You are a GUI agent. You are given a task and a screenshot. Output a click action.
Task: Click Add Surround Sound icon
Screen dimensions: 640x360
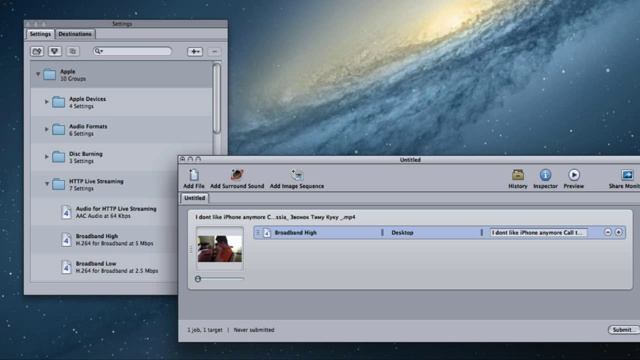[x=237, y=175]
